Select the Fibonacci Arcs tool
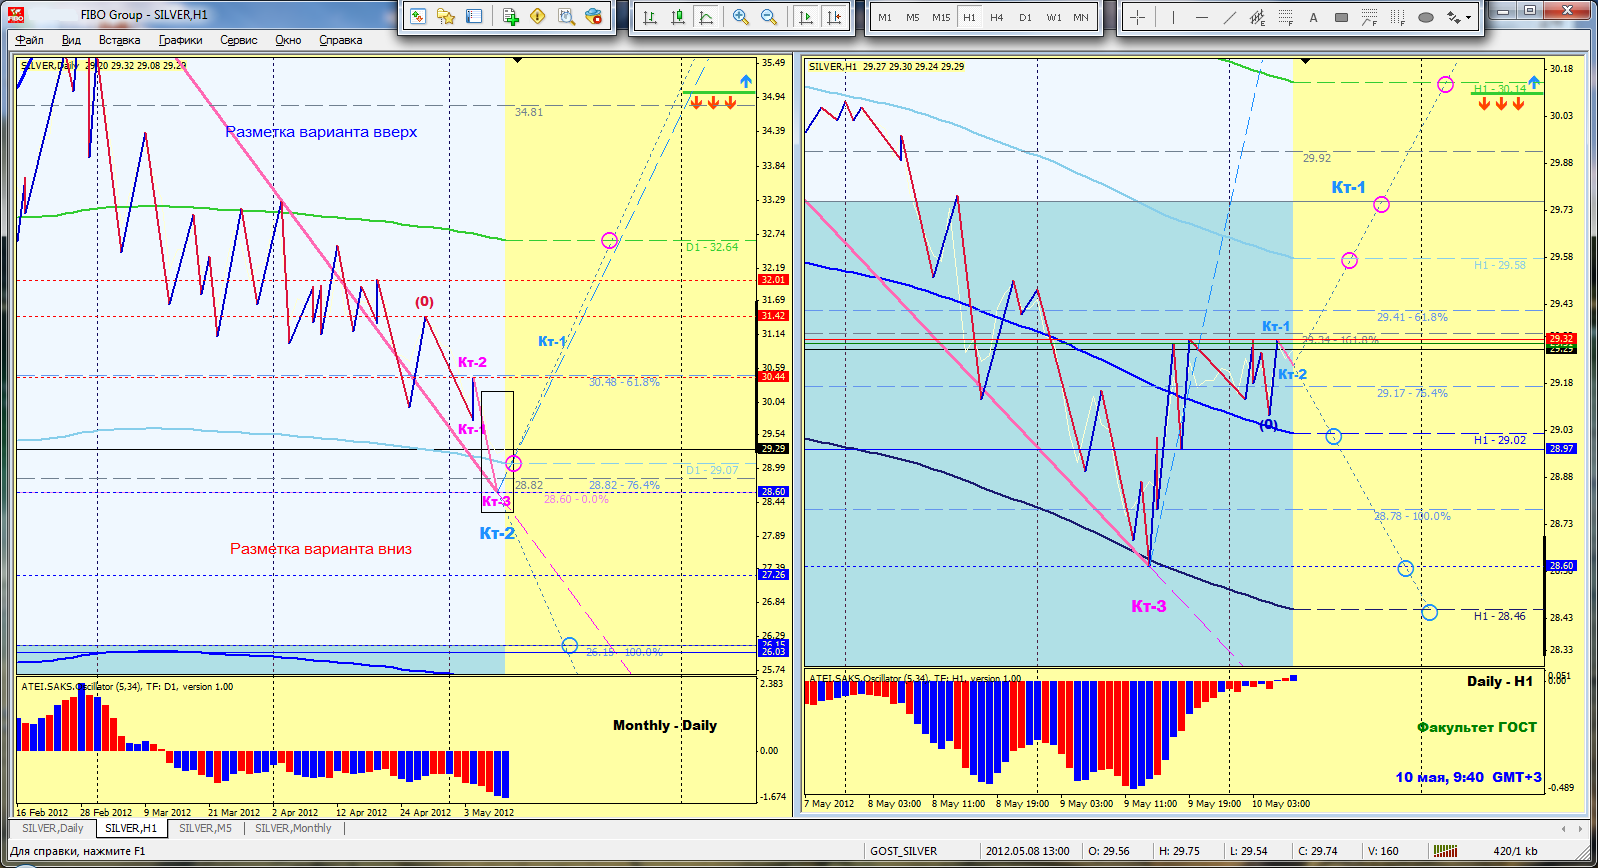Viewport: 1598px width, 868px height. click(x=1369, y=17)
